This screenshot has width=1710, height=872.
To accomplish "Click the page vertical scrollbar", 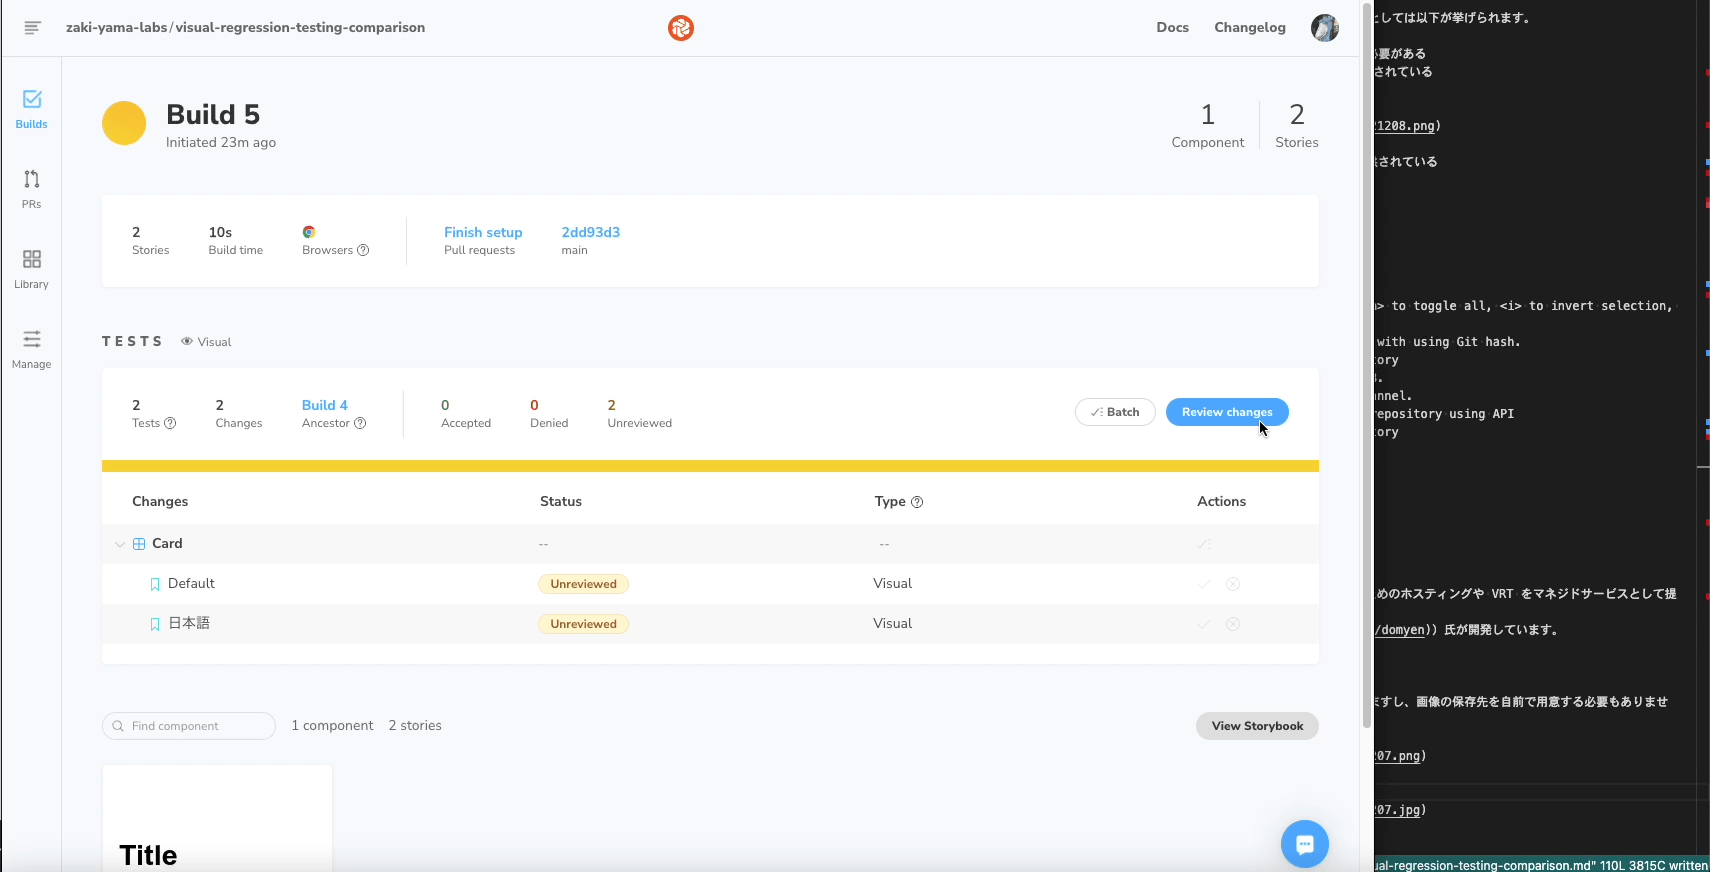I will [1367, 365].
